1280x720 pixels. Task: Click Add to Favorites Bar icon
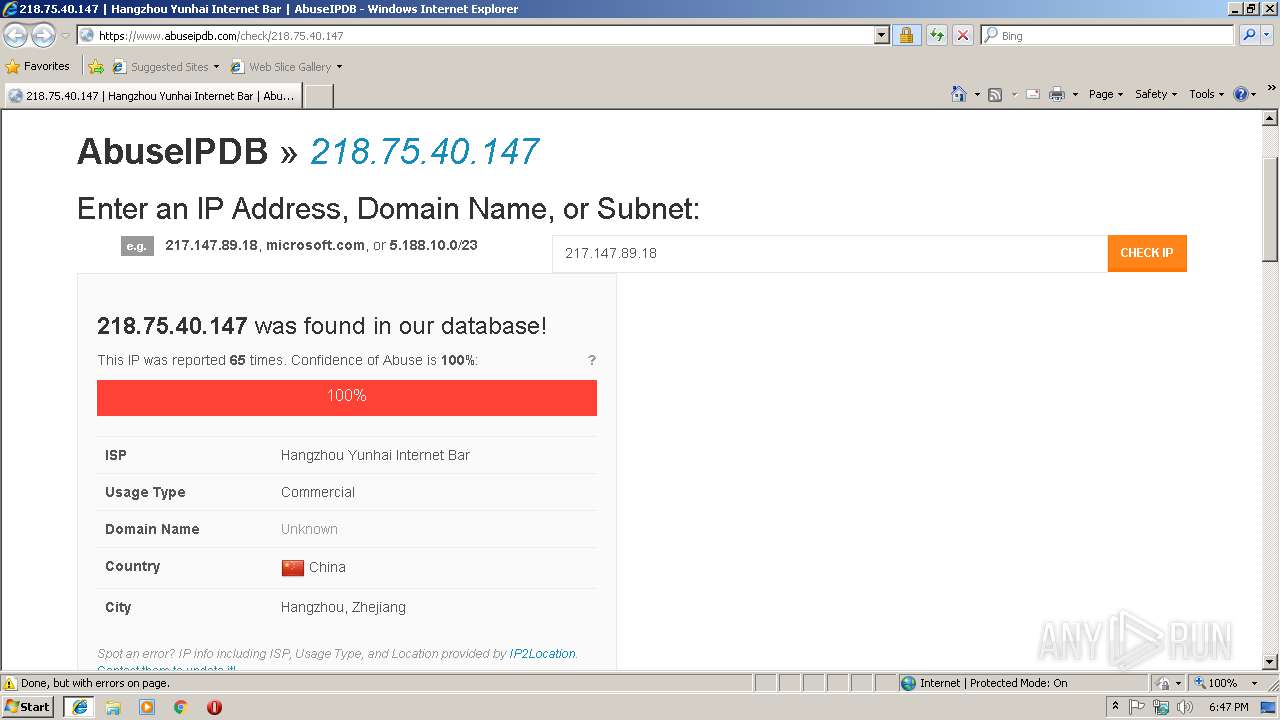click(x=96, y=67)
